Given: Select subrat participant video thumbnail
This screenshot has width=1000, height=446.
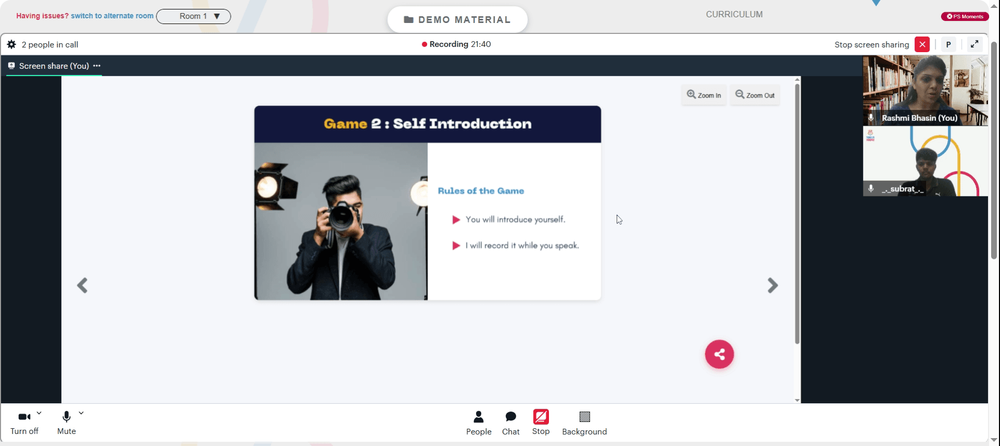Looking at the screenshot, I should 925,161.
